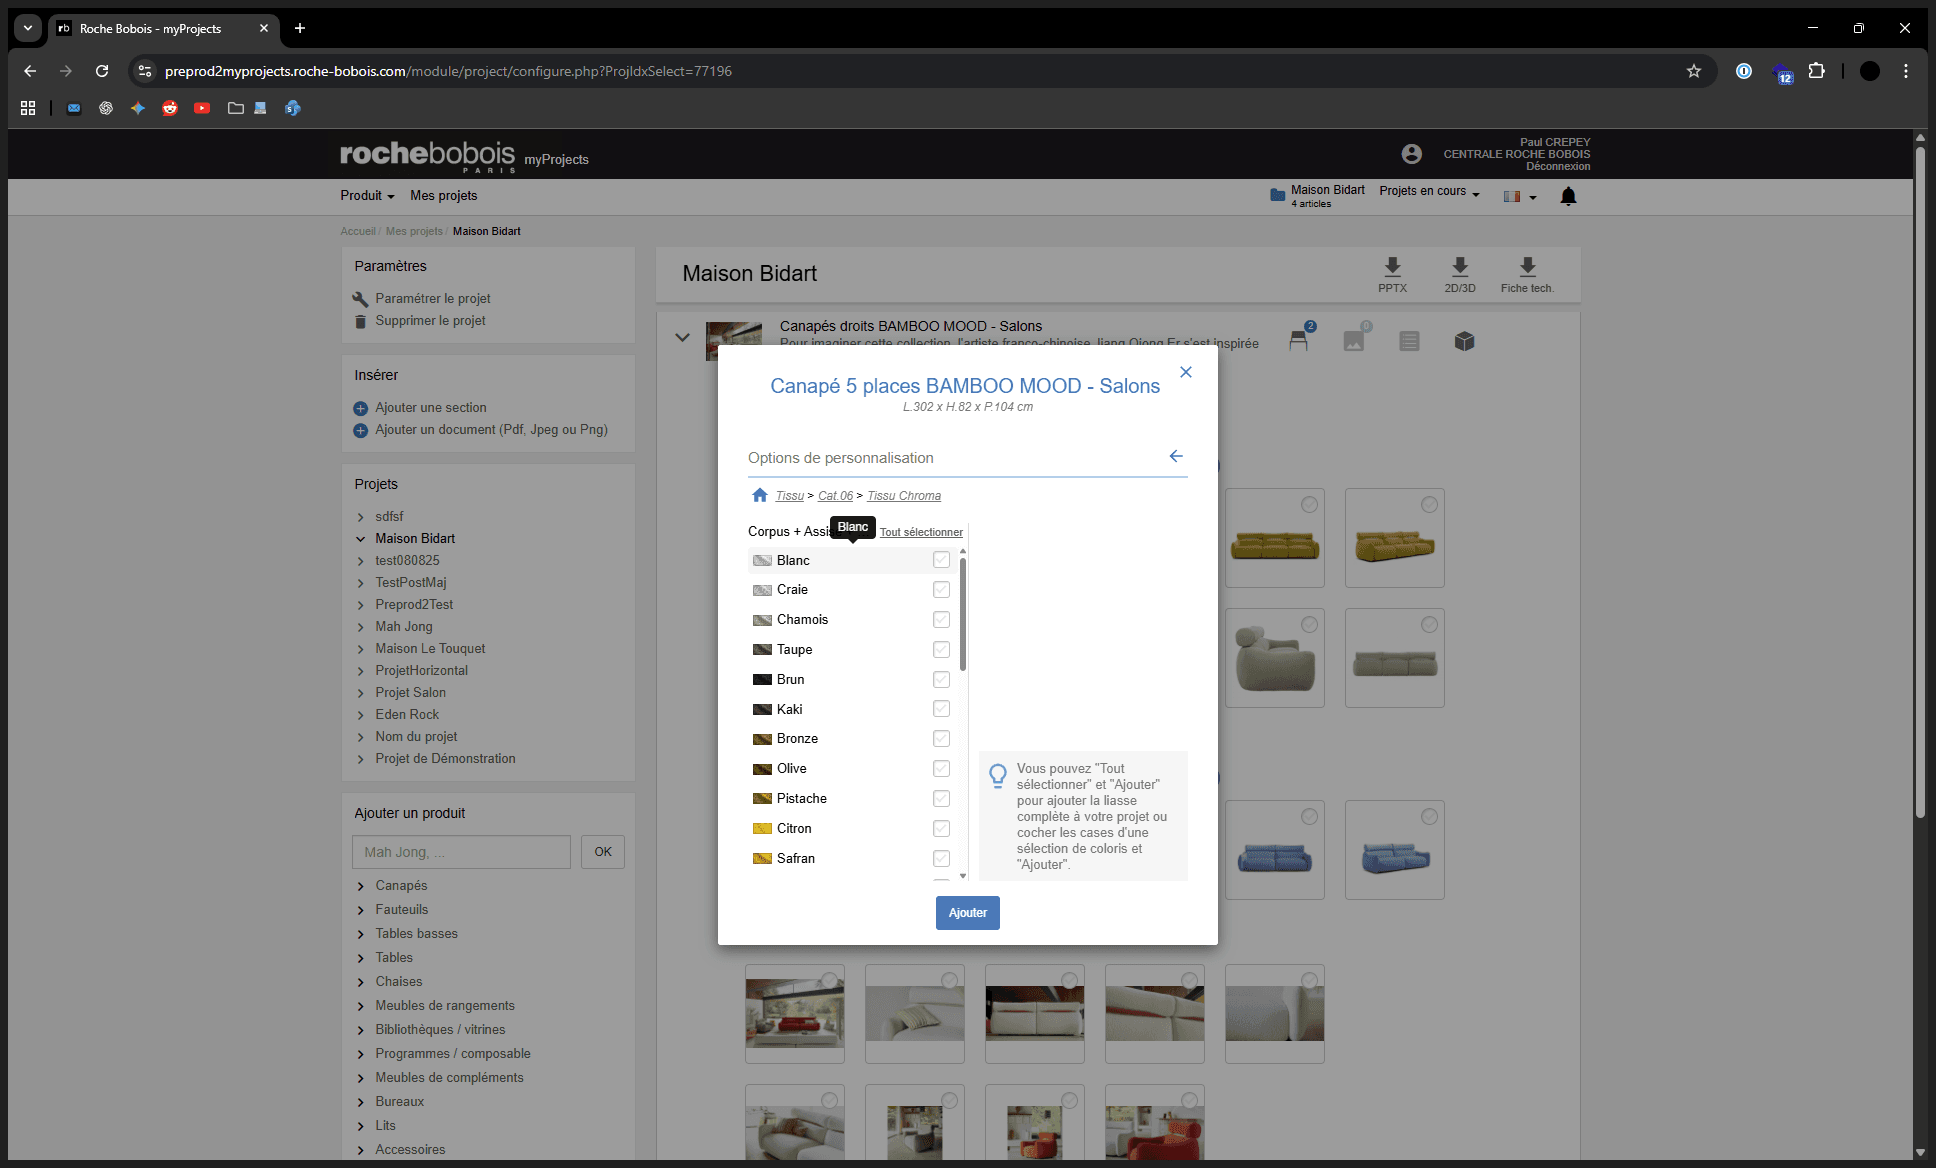
Task: Click the chair variants icon with badge
Action: point(1299,340)
